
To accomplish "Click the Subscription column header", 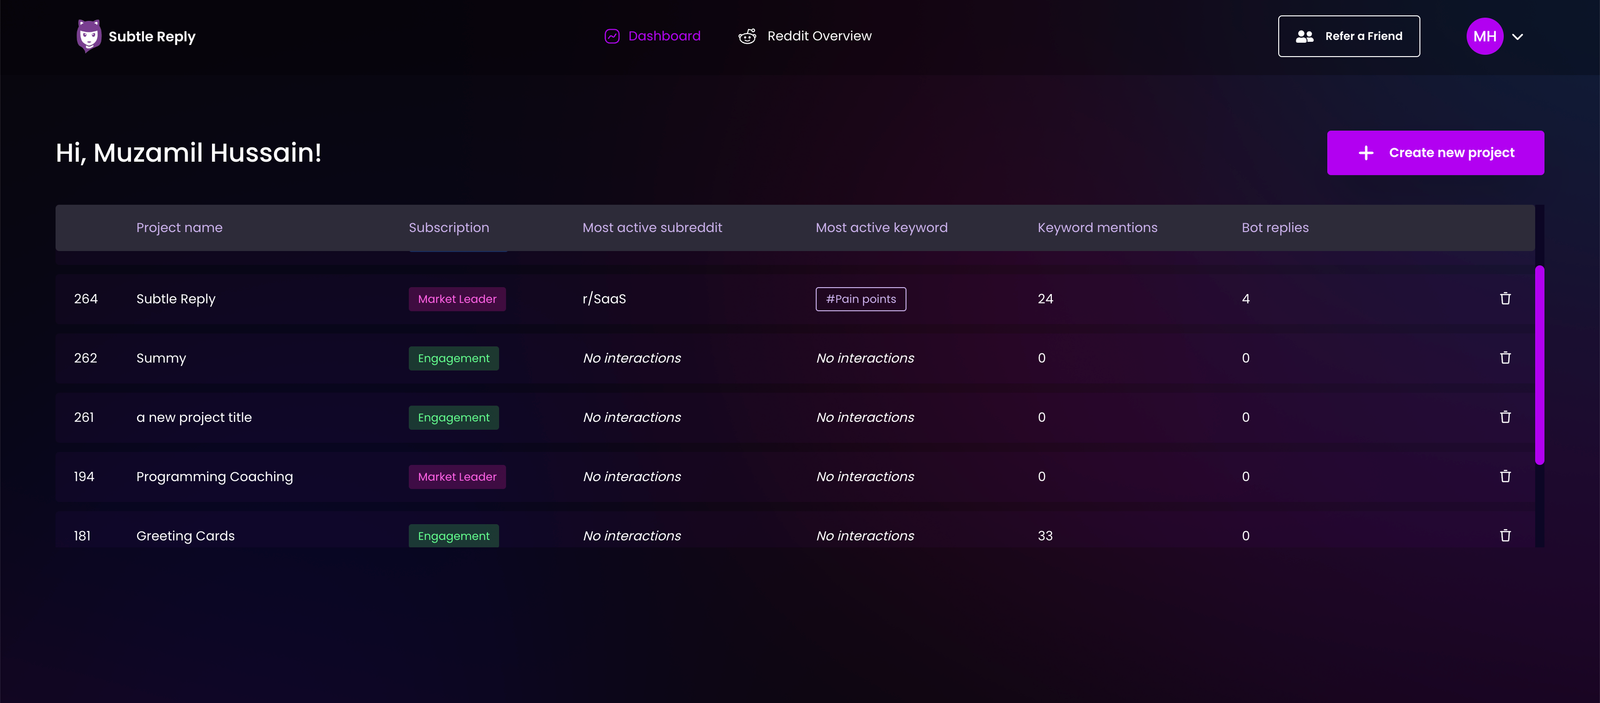I will (x=449, y=228).
